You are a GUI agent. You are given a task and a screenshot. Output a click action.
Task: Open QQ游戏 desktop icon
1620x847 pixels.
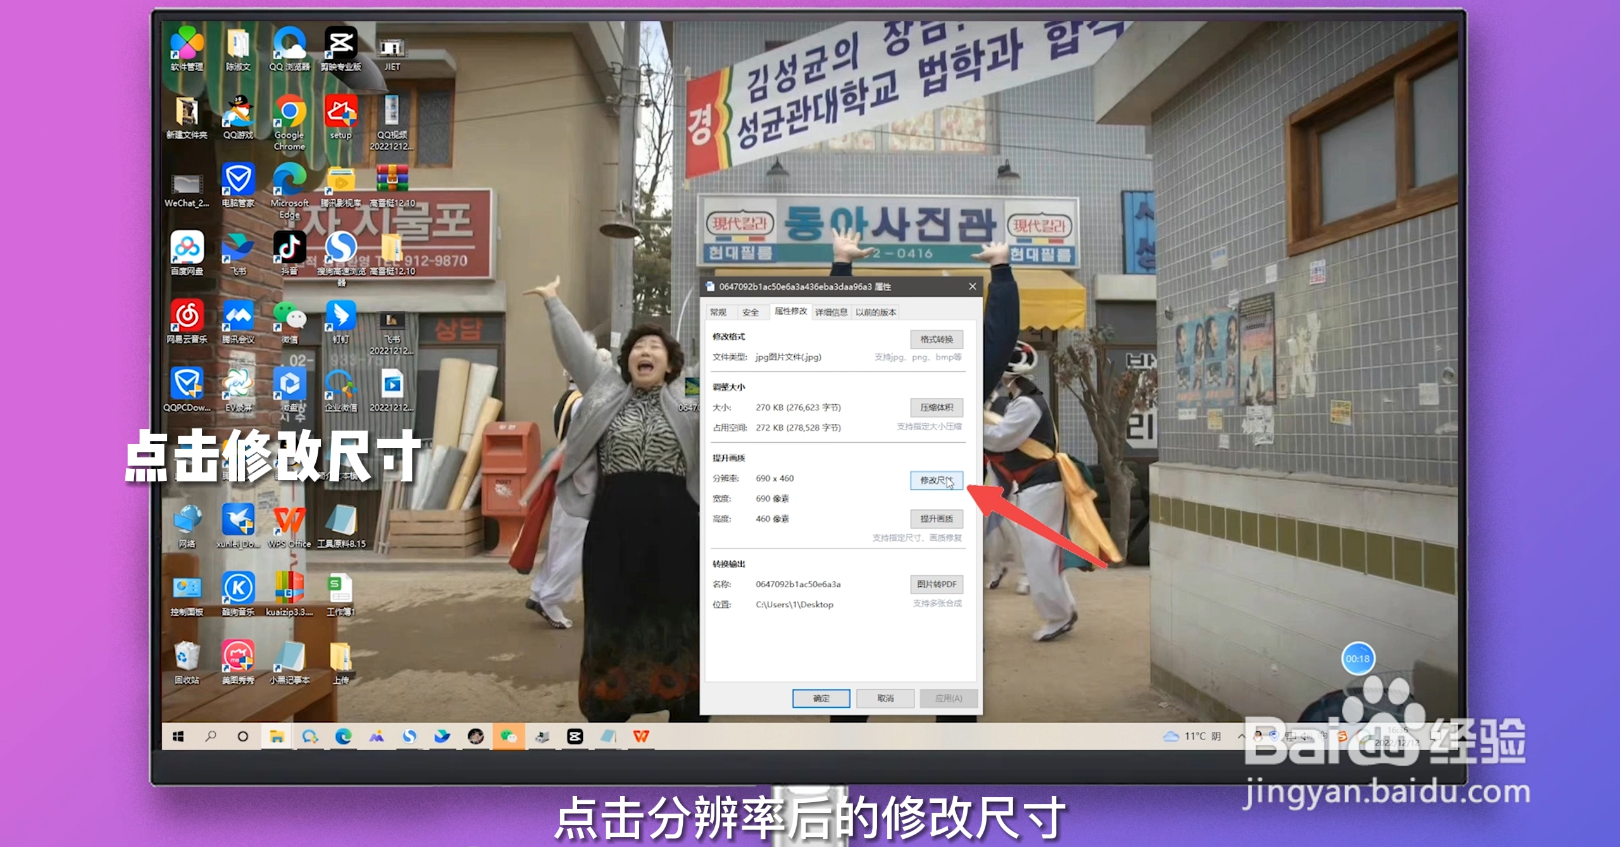[238, 118]
